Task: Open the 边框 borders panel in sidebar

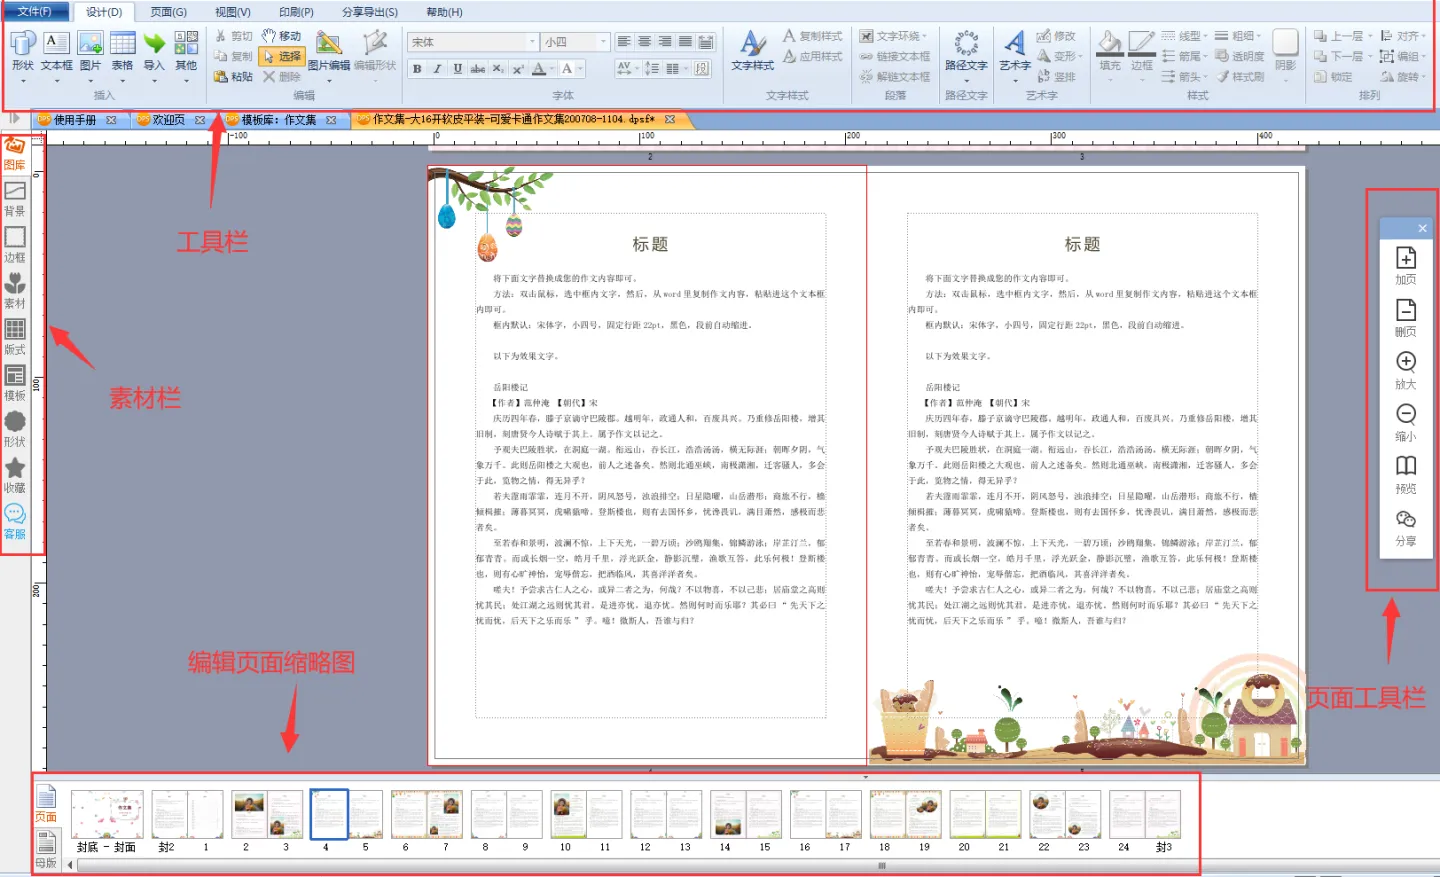Action: point(15,246)
